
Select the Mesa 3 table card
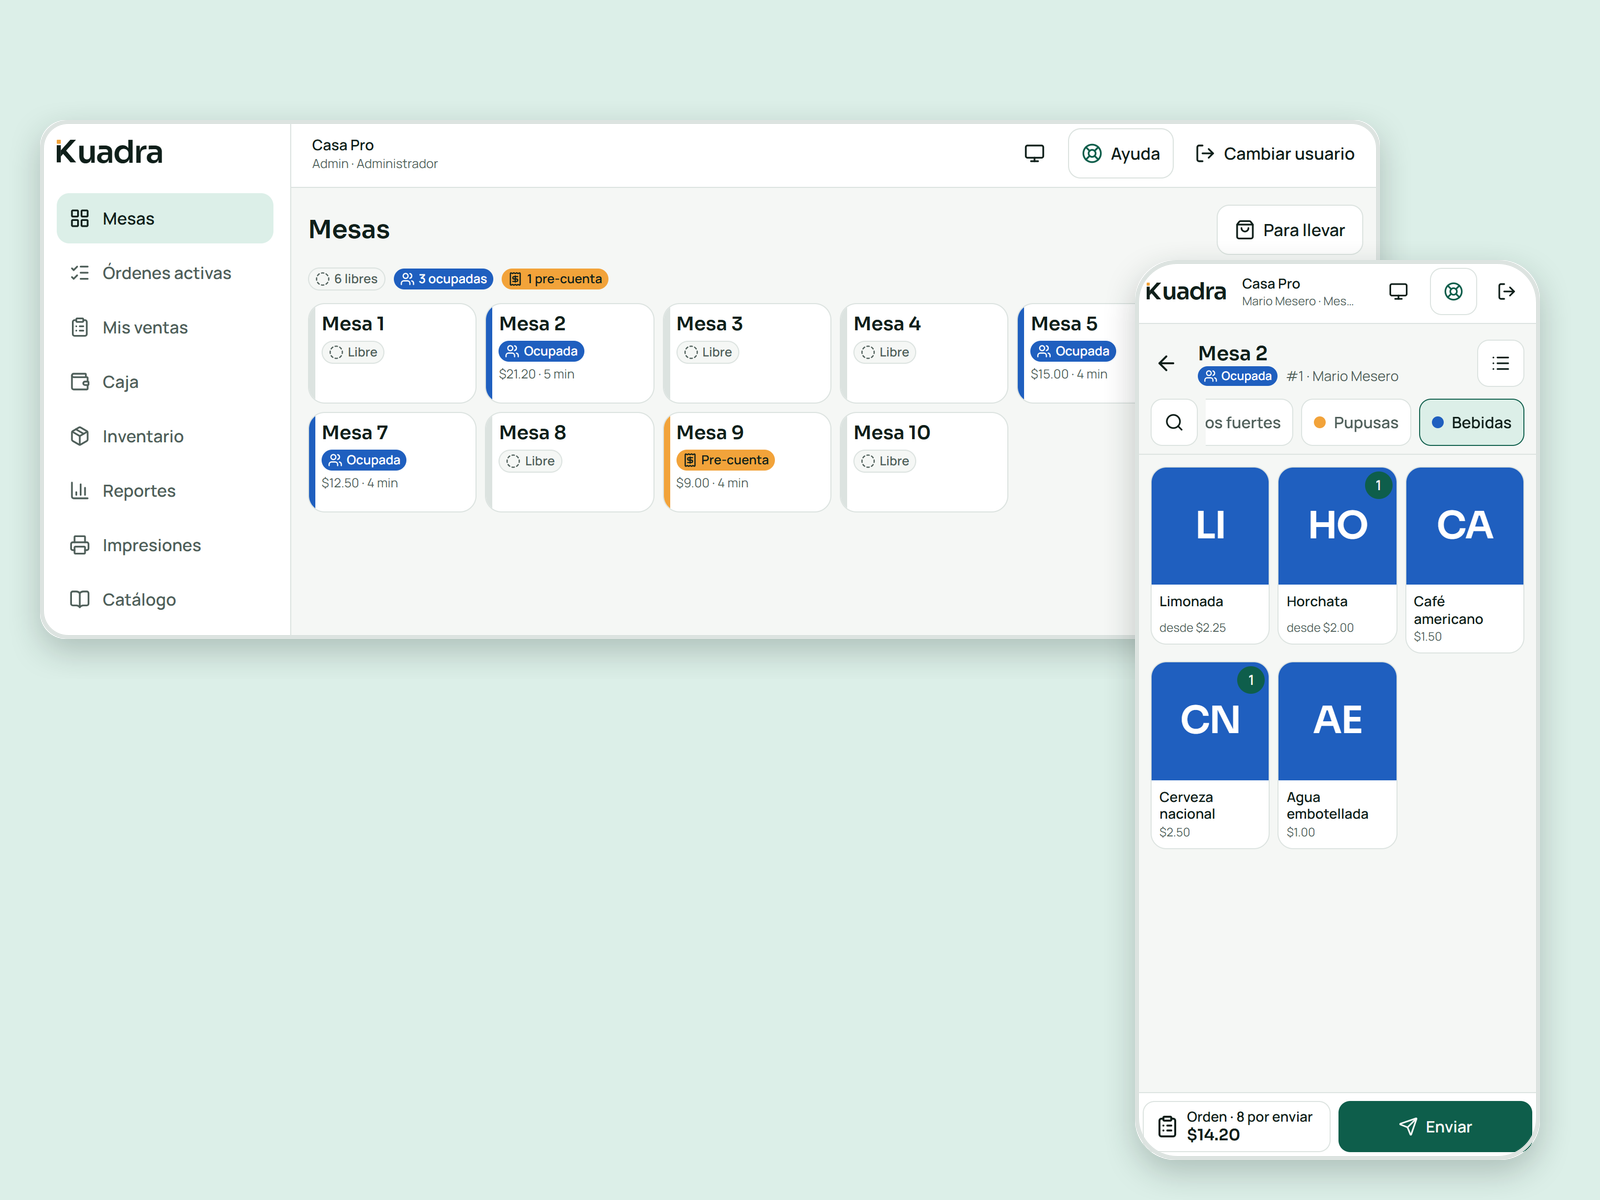tap(747, 353)
